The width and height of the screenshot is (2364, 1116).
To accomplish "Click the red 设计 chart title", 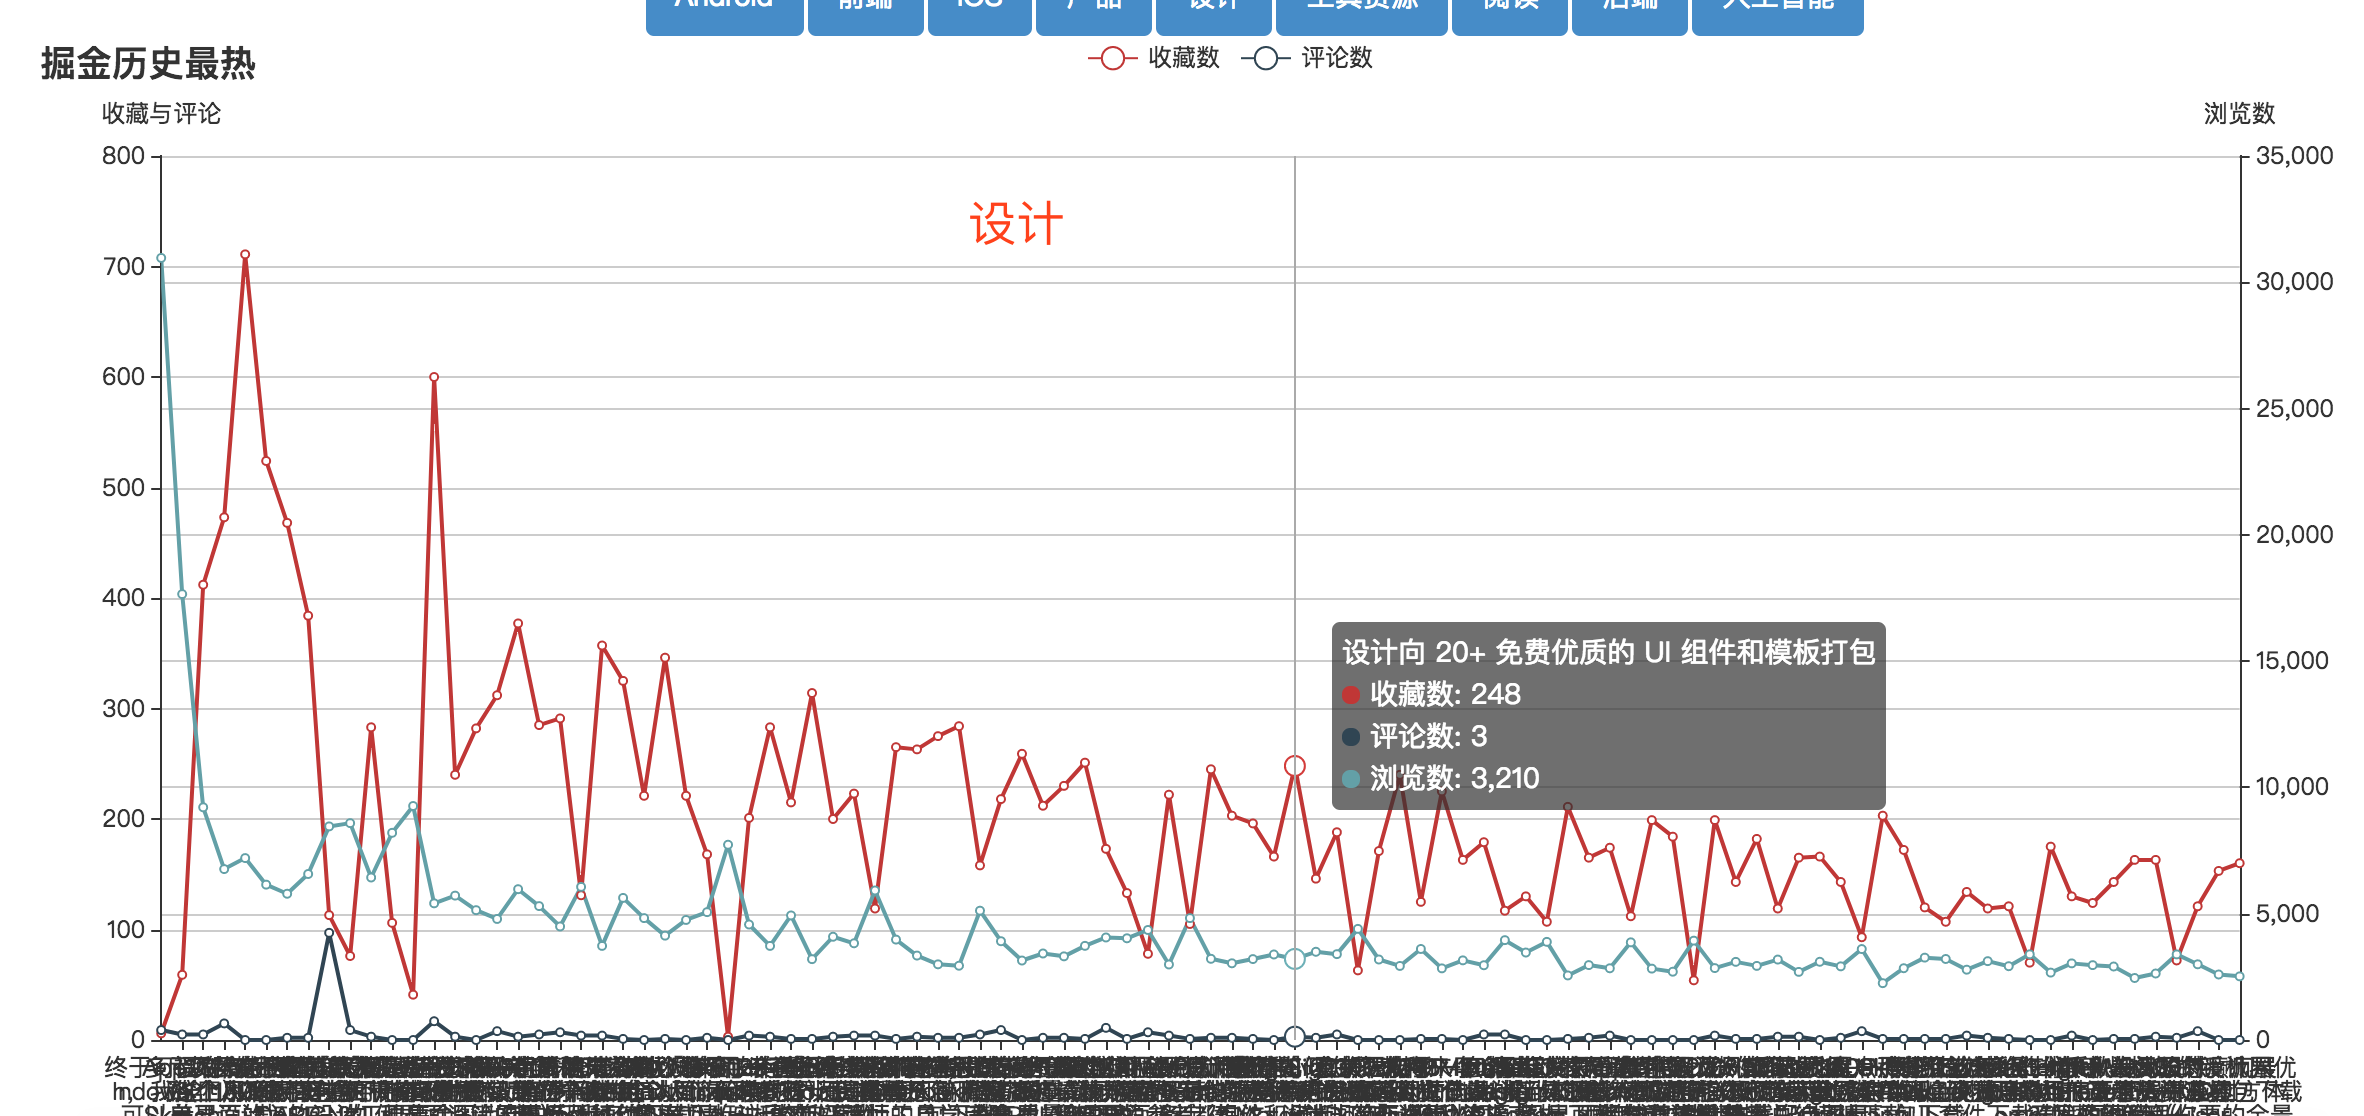I will point(1016,224).
